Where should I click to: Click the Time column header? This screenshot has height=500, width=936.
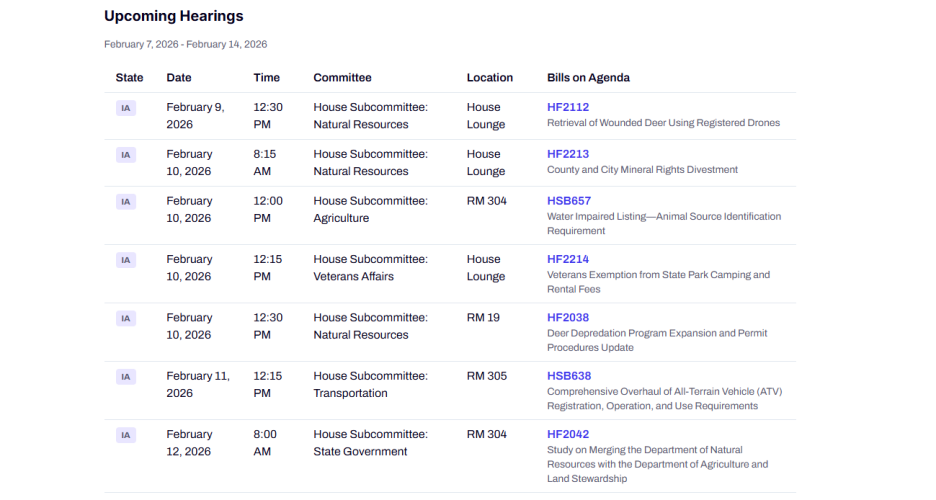(266, 78)
